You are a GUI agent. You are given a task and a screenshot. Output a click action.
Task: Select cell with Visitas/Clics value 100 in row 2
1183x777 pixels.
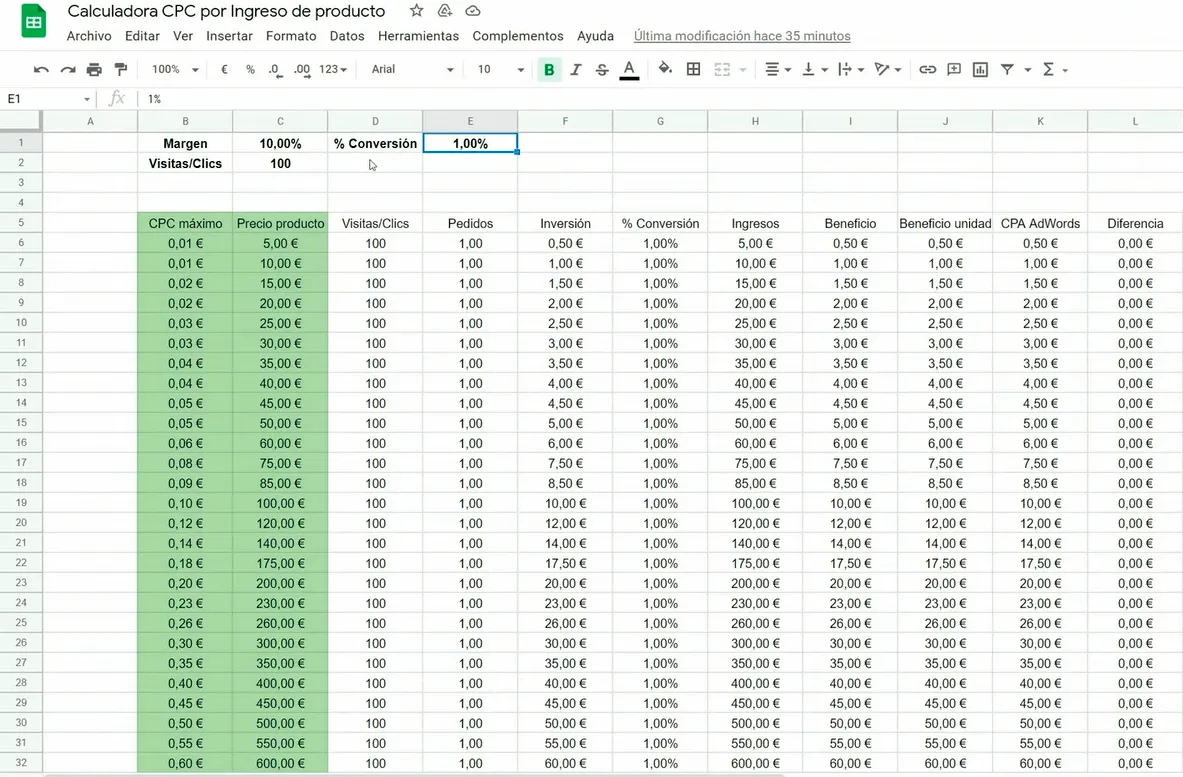click(x=280, y=163)
